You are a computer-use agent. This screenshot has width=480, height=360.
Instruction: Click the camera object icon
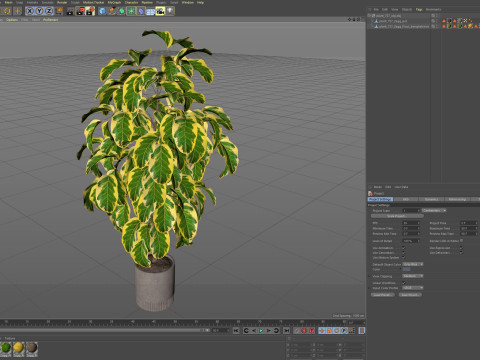tap(160, 11)
